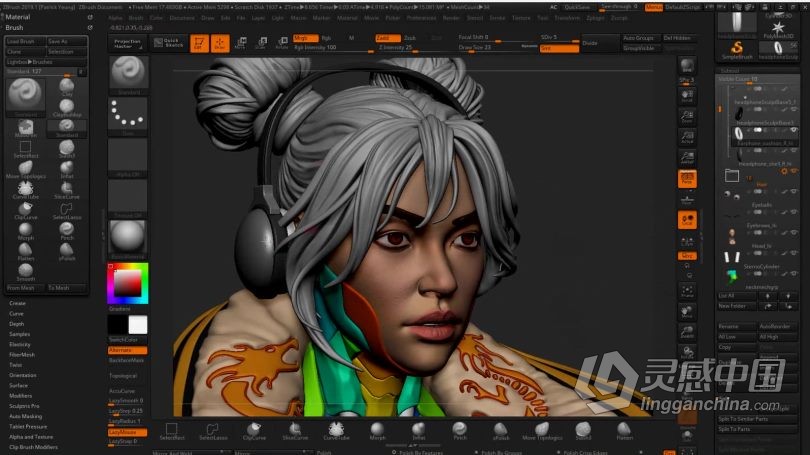
Task: Select the SelectLasso brush in Brush palette
Action: point(67,210)
